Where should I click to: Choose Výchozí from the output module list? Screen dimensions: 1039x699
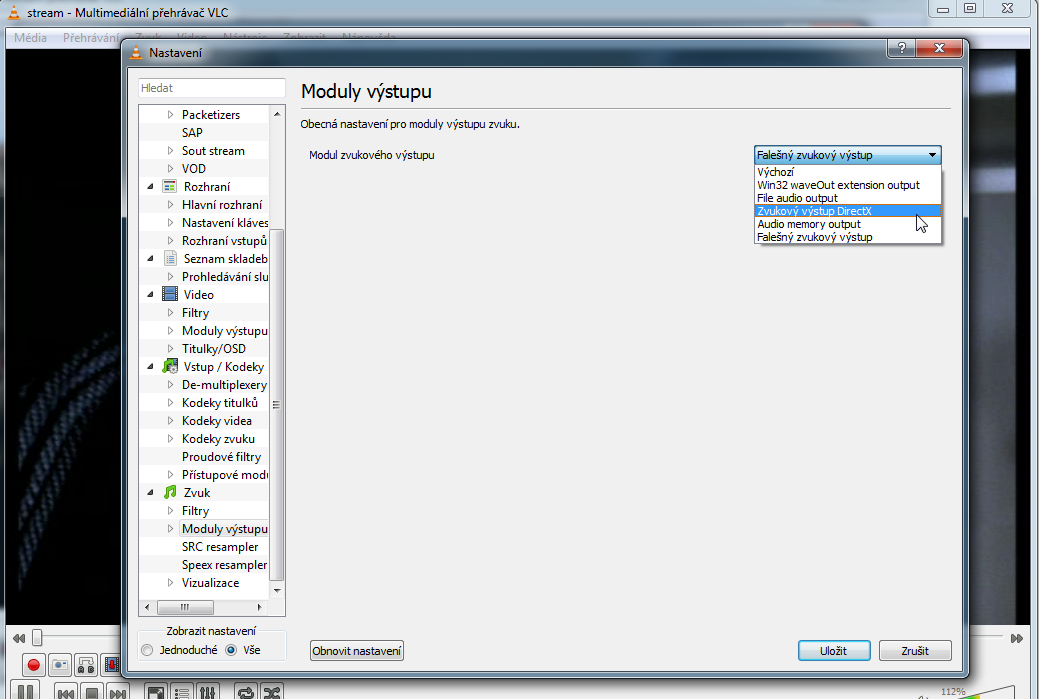(848, 172)
